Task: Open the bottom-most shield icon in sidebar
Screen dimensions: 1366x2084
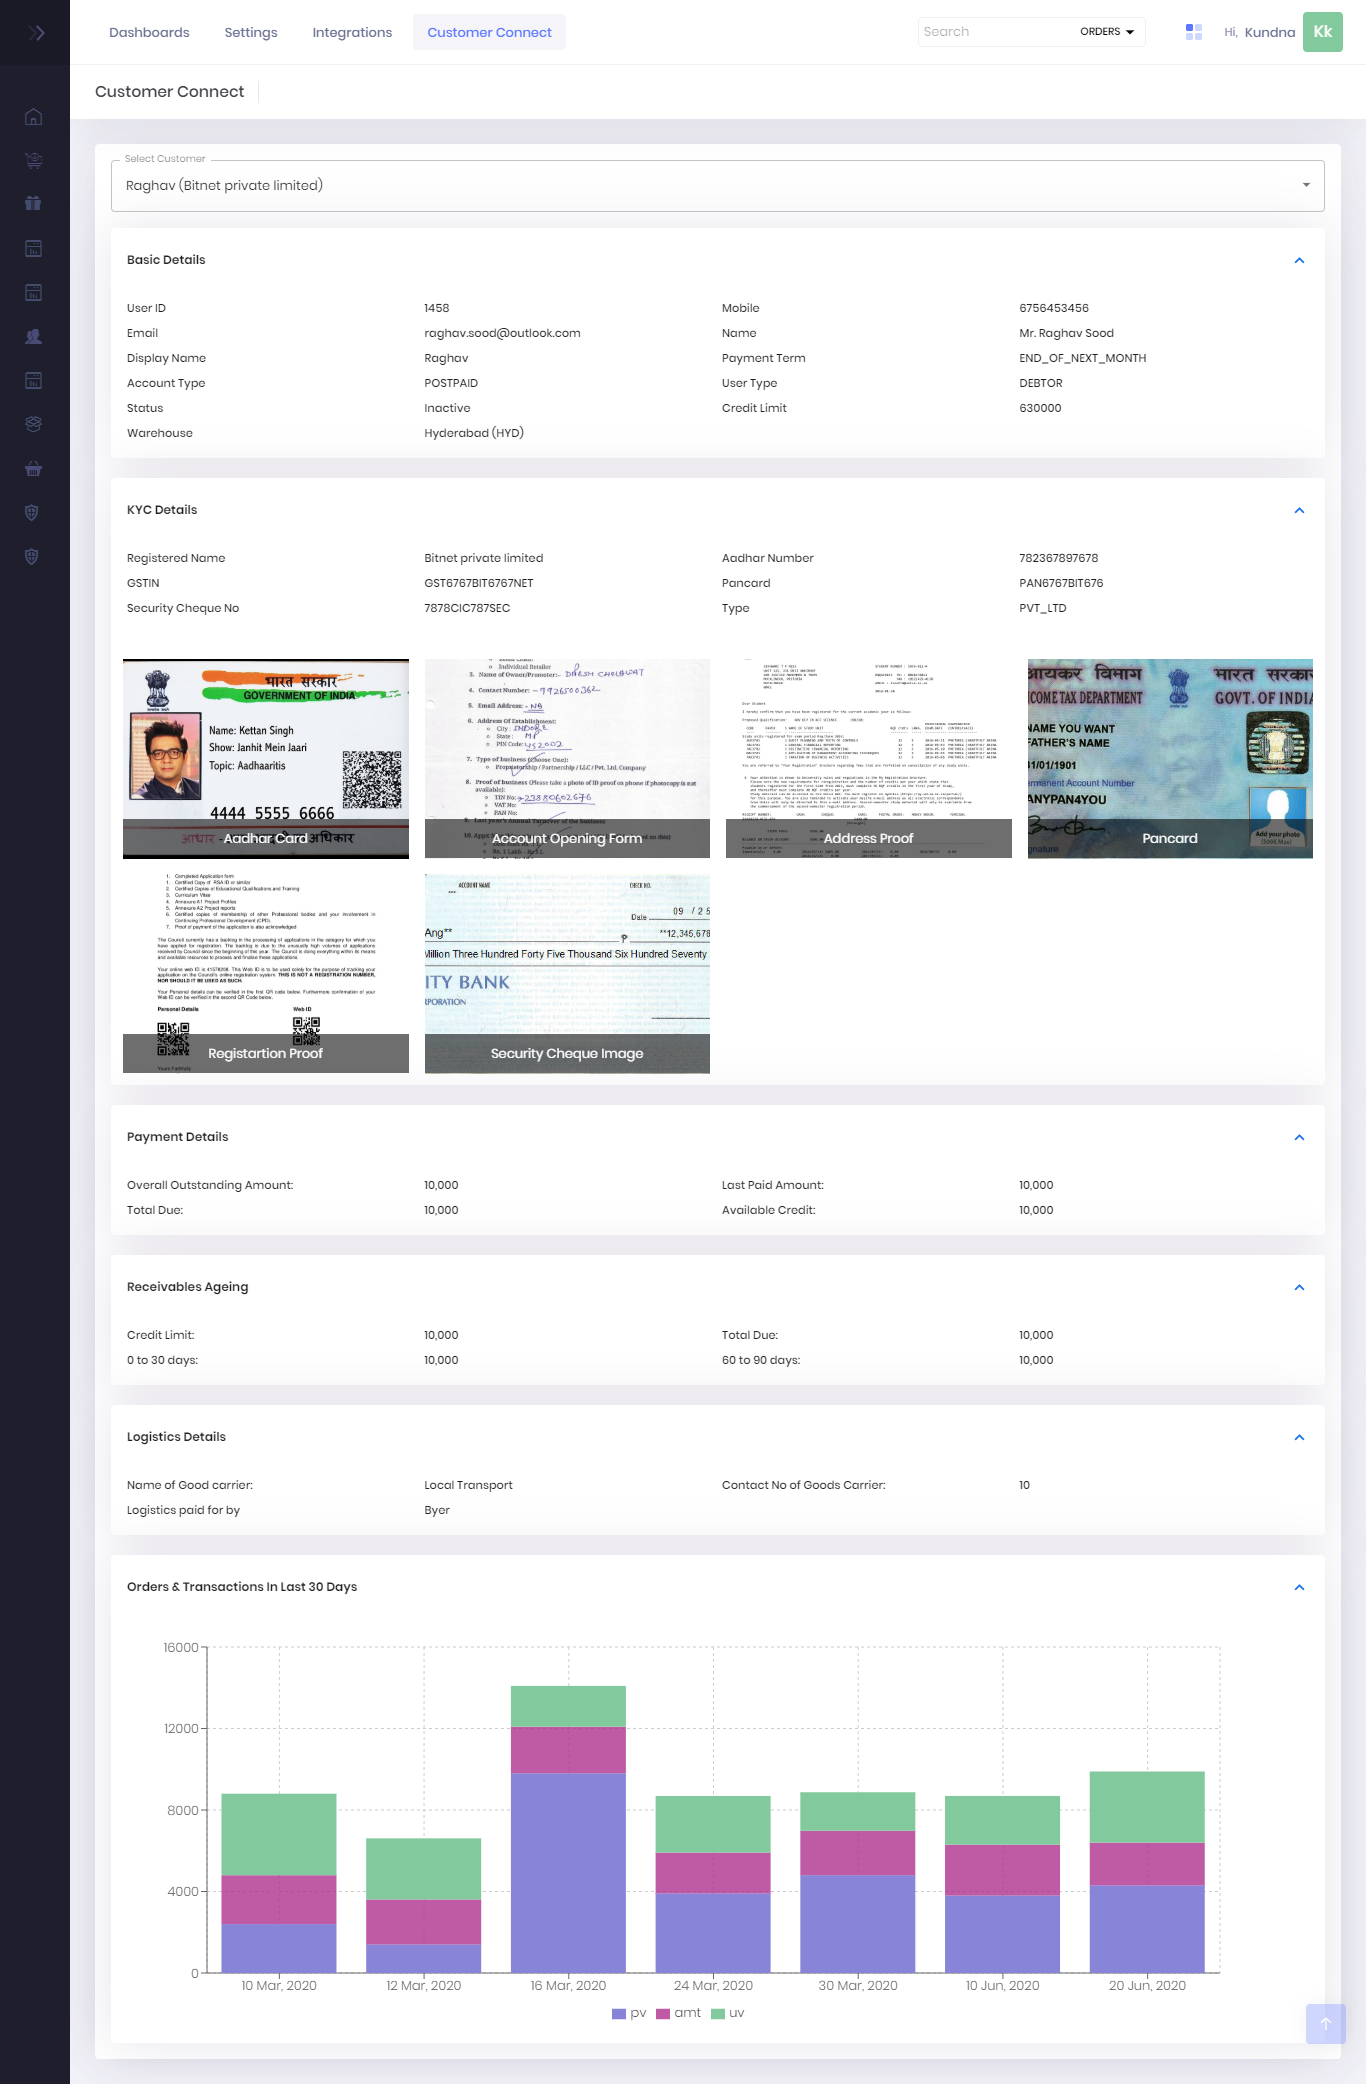Action: point(33,556)
